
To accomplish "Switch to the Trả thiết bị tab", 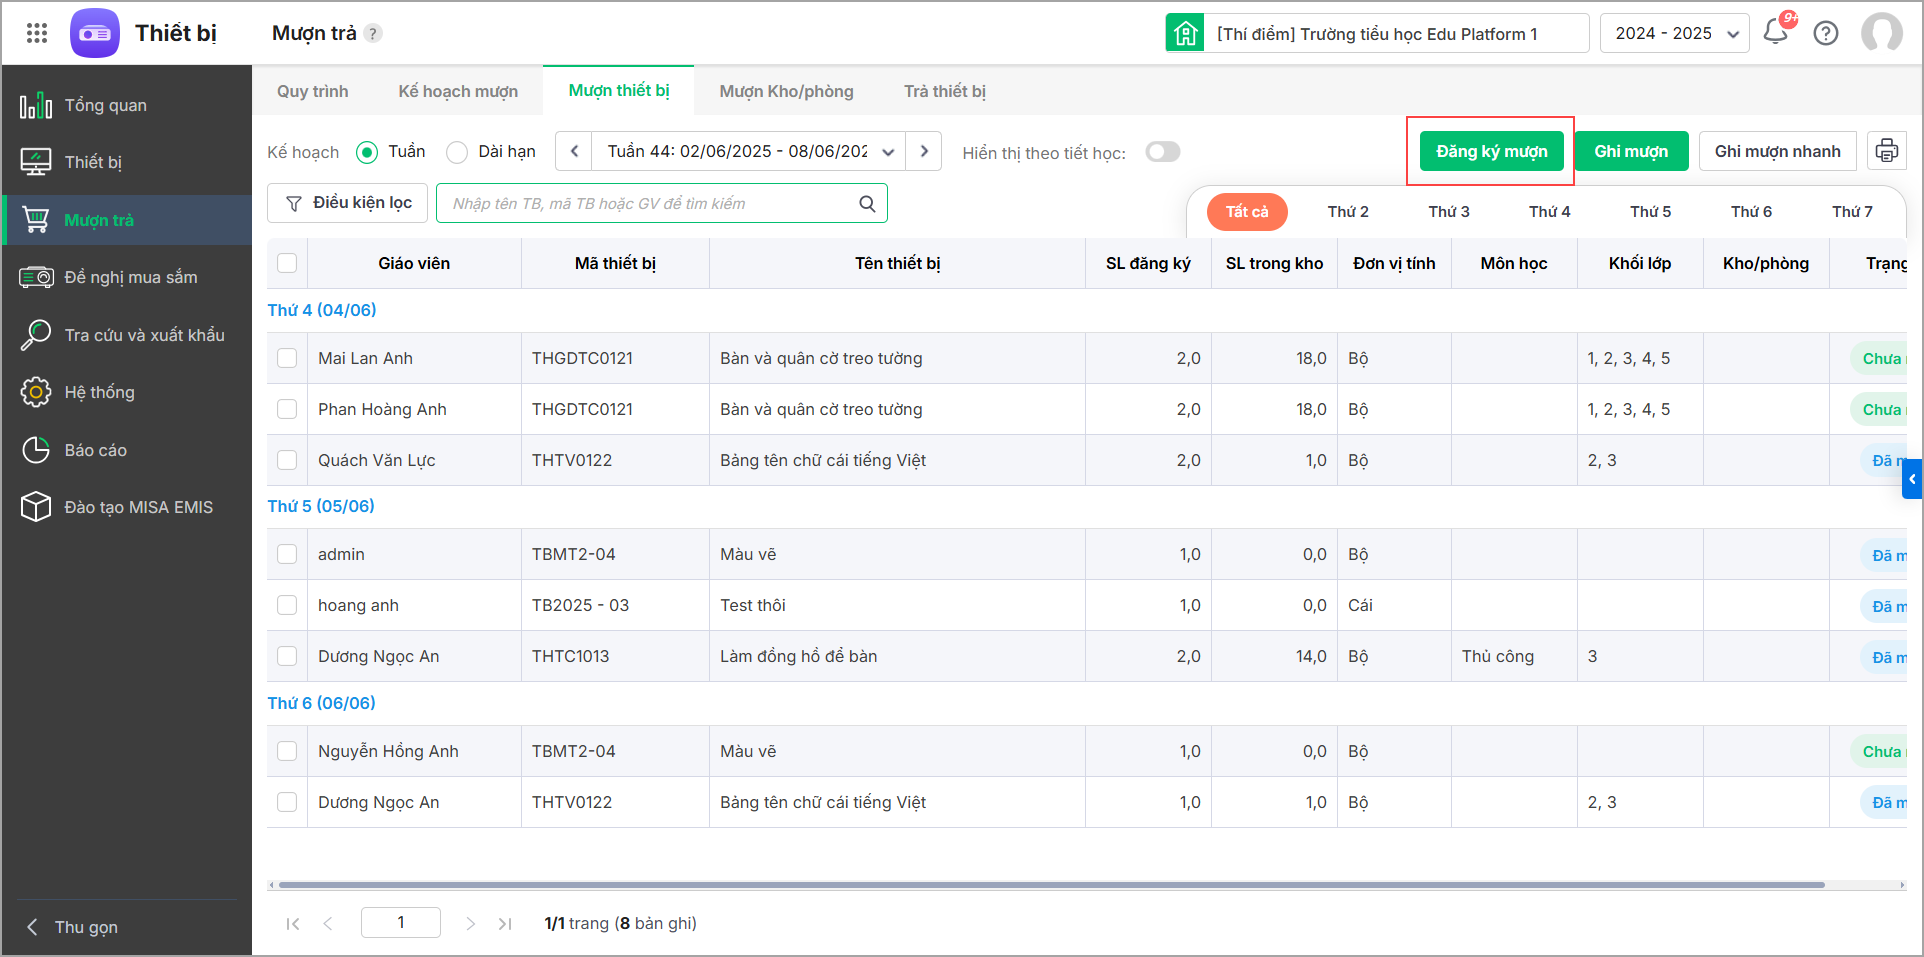I will (x=944, y=91).
